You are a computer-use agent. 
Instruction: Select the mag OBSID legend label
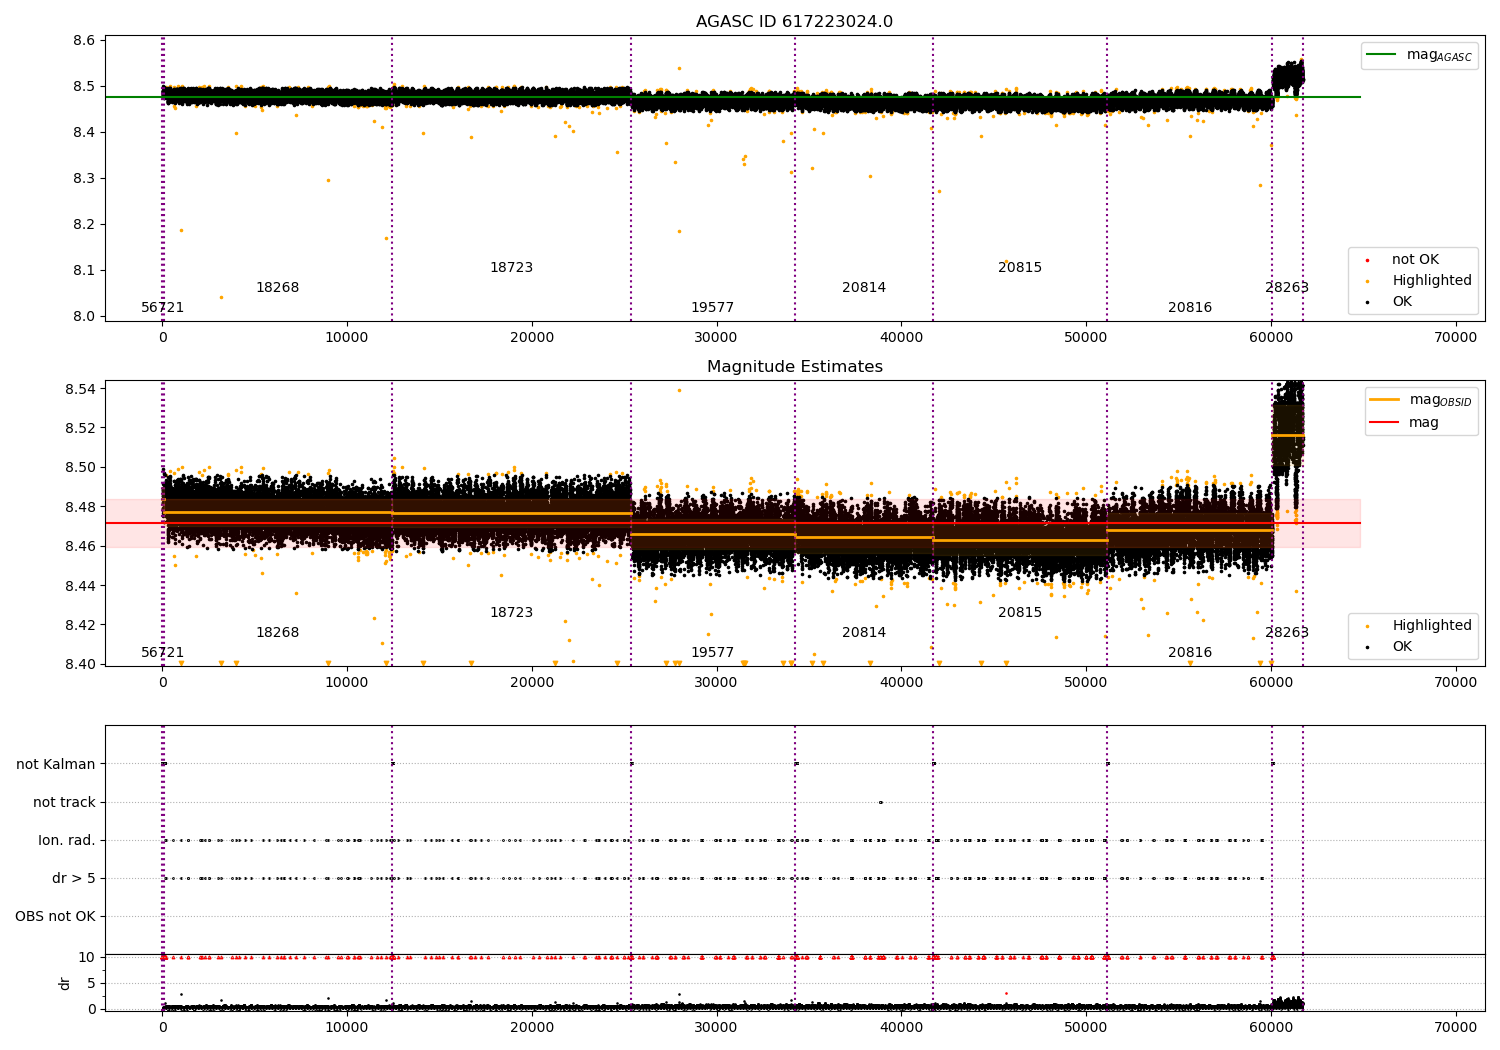(1440, 400)
